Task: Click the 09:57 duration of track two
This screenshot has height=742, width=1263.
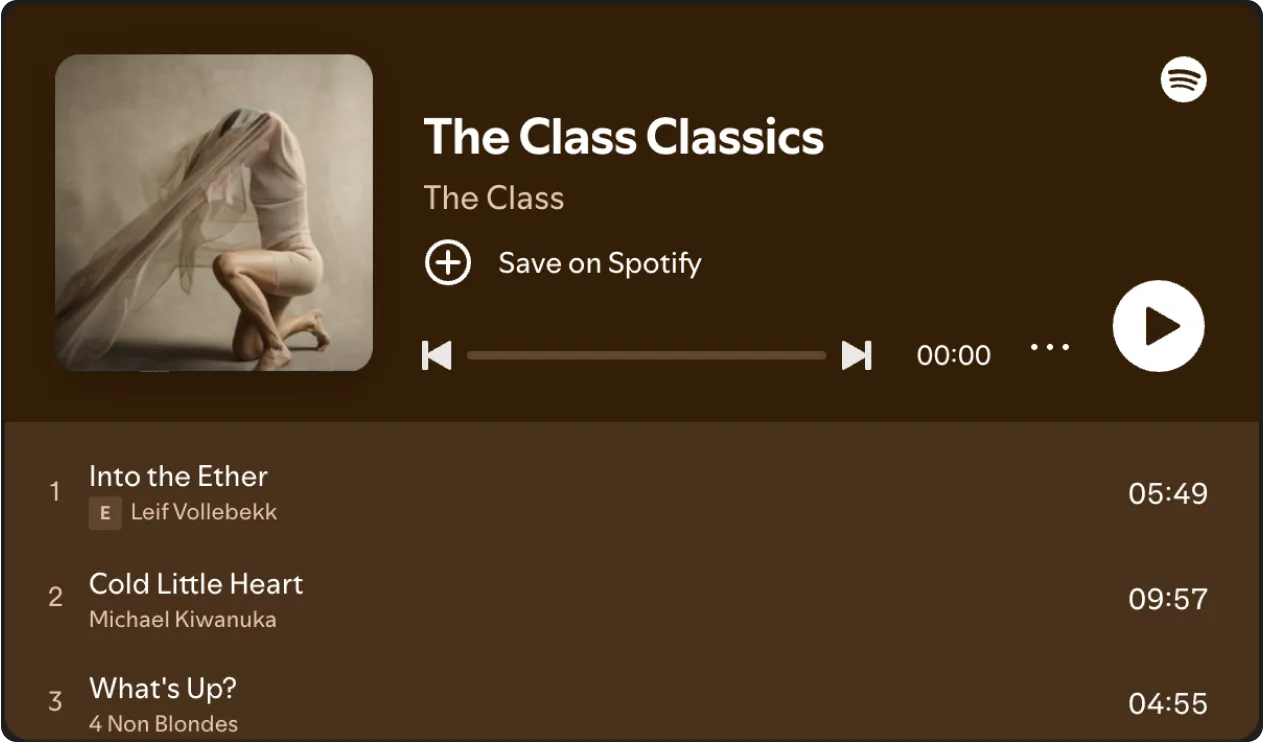Action: click(x=1168, y=599)
